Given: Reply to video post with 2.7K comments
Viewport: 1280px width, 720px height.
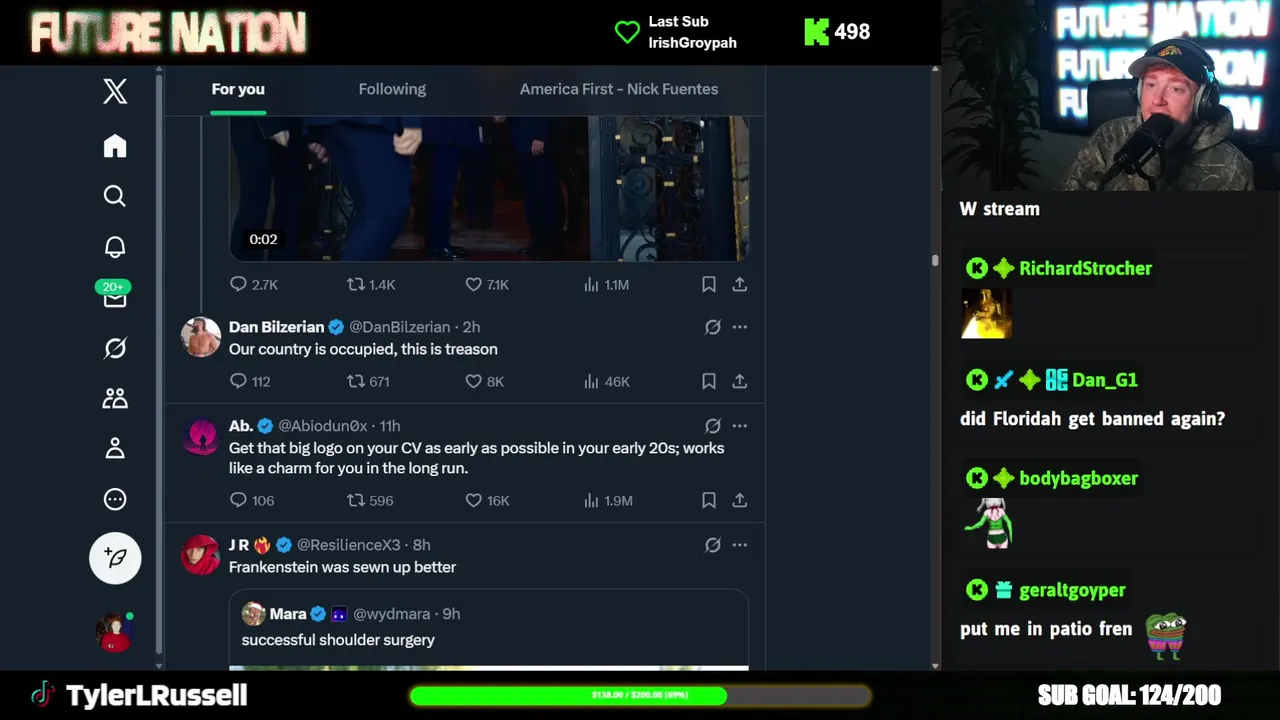Looking at the screenshot, I should click(253, 285).
